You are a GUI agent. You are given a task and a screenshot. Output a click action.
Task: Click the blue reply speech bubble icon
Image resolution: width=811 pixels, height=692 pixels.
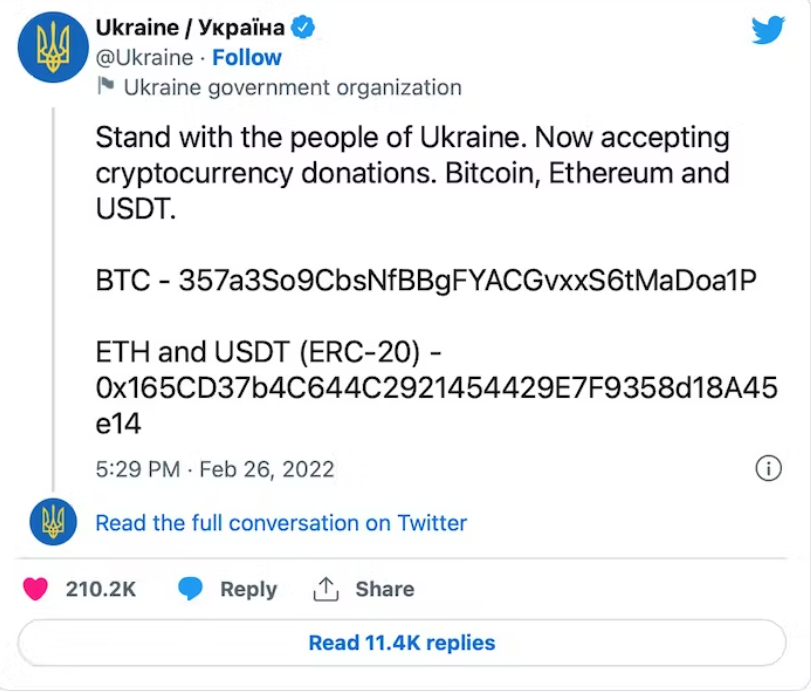click(191, 589)
